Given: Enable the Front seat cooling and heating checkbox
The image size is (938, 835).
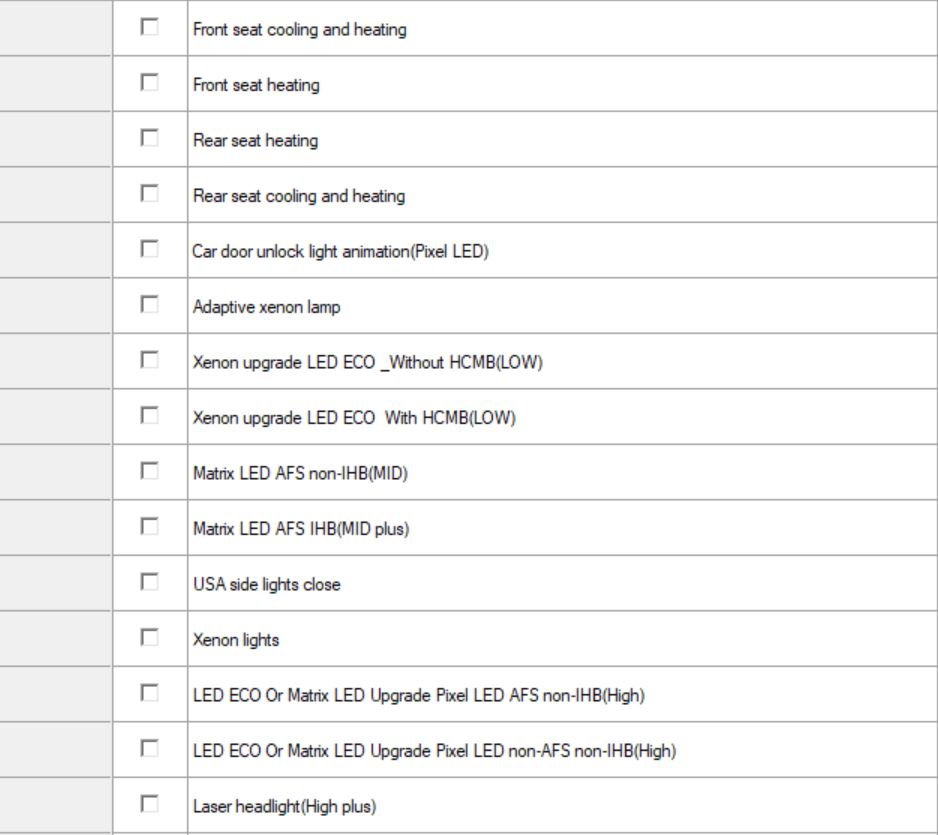Looking at the screenshot, I should pos(150,29).
